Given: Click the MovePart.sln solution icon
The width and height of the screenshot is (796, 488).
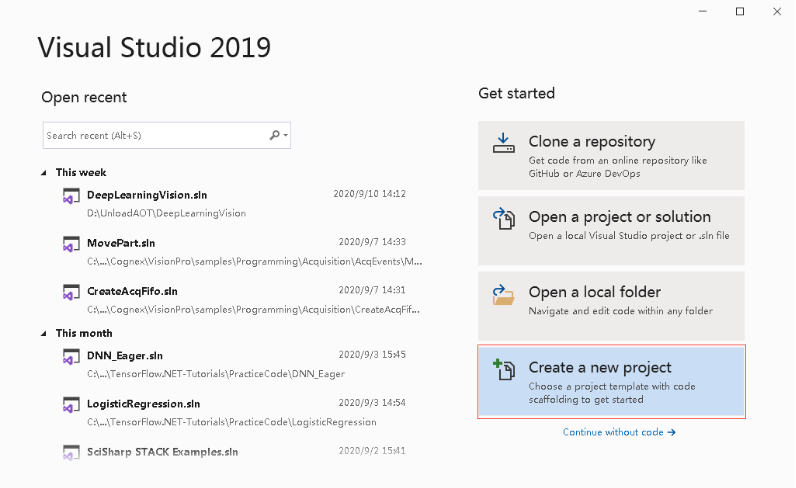Looking at the screenshot, I should (x=71, y=244).
